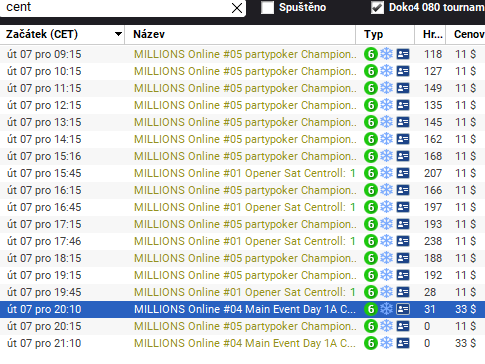The height and width of the screenshot is (364, 485).
Task: Click snowflake icon in 19:15 row
Action: pyautogui.click(x=387, y=275)
